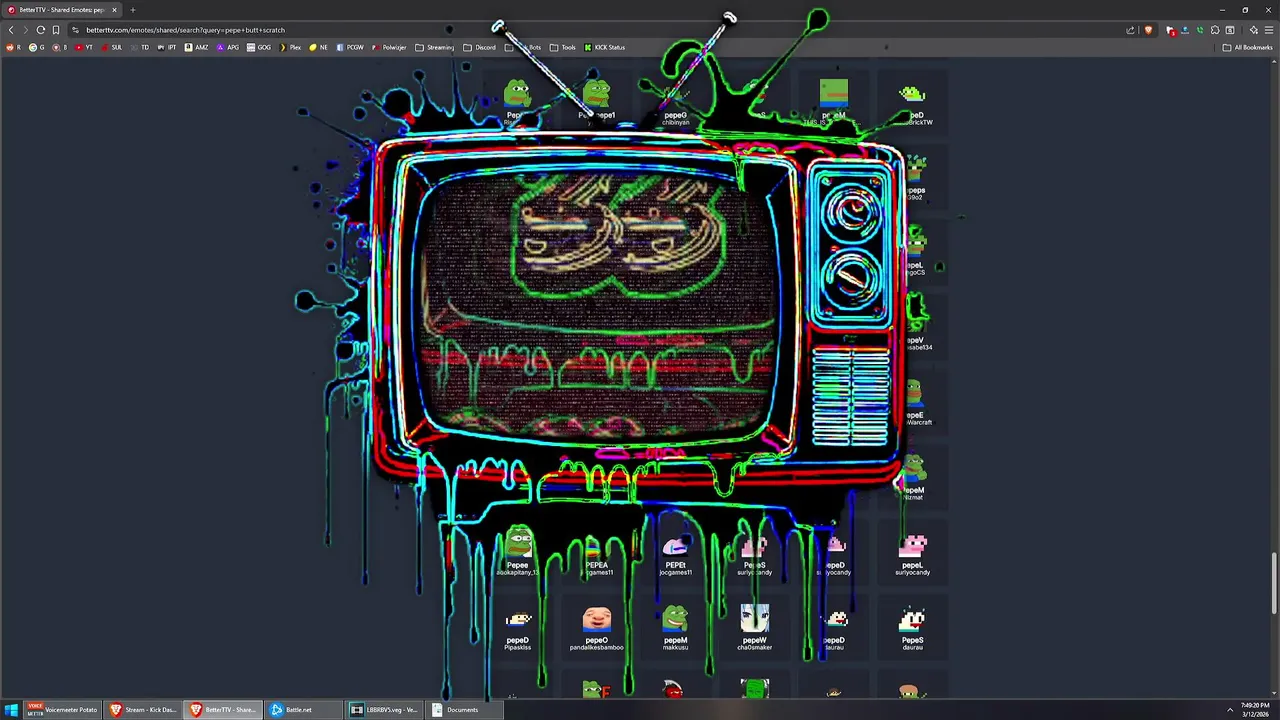This screenshot has width=1280, height=720.
Task: Open the Plex bookmark
Action: click(x=290, y=47)
